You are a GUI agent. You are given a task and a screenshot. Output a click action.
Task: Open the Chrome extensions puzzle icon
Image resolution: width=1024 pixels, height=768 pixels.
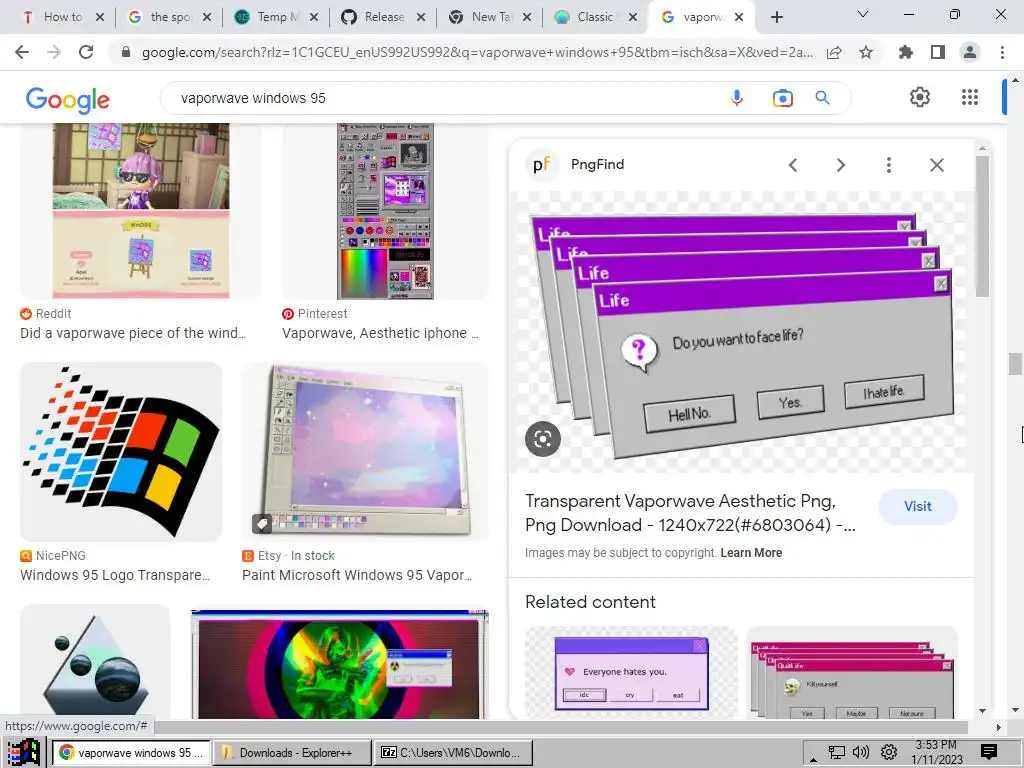(905, 52)
